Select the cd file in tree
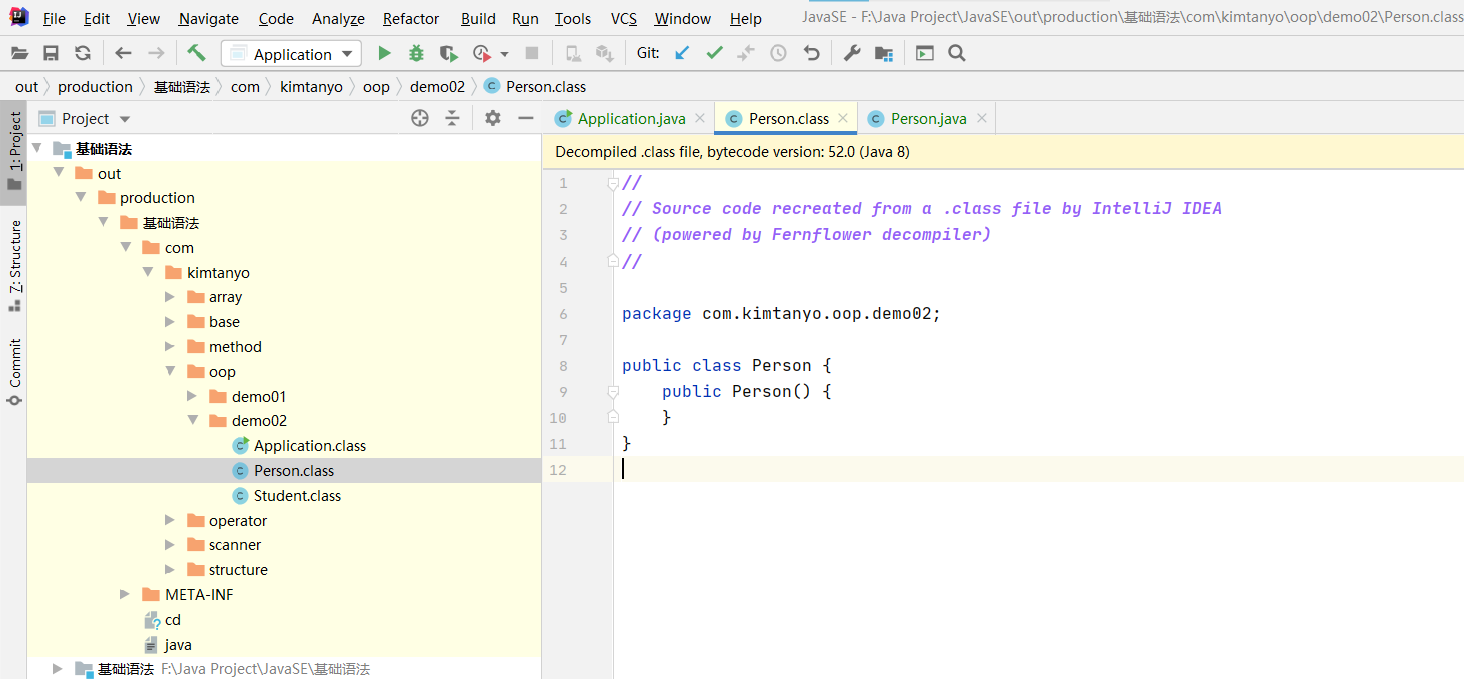The image size is (1464, 679). 162,620
